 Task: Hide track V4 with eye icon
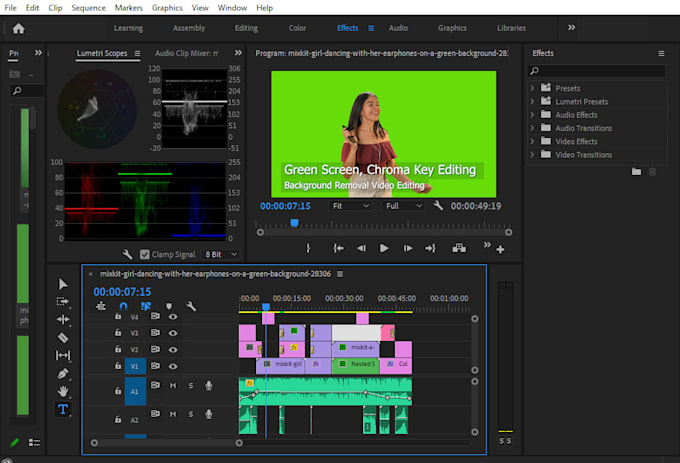[x=173, y=317]
